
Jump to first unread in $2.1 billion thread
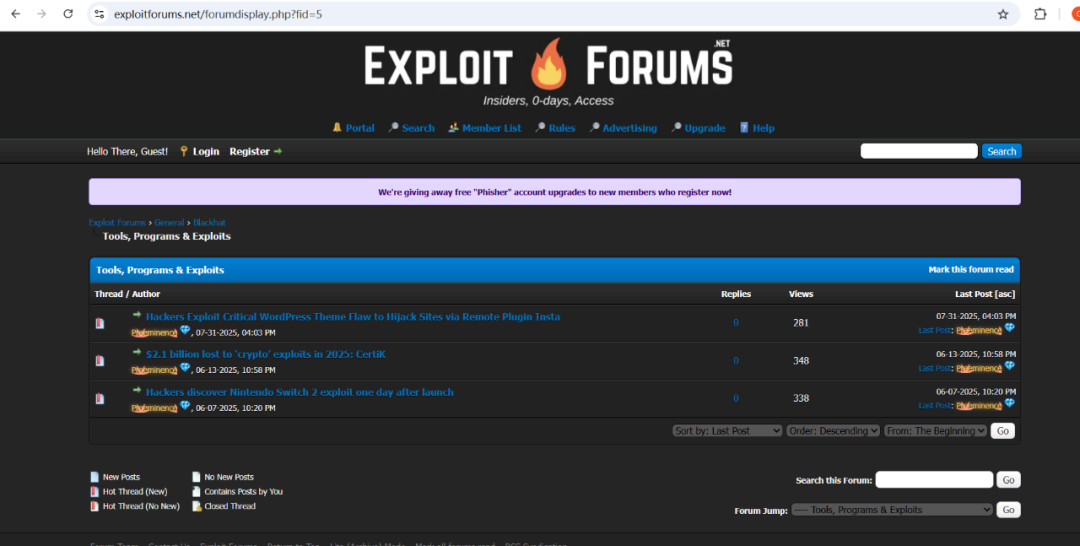(137, 352)
